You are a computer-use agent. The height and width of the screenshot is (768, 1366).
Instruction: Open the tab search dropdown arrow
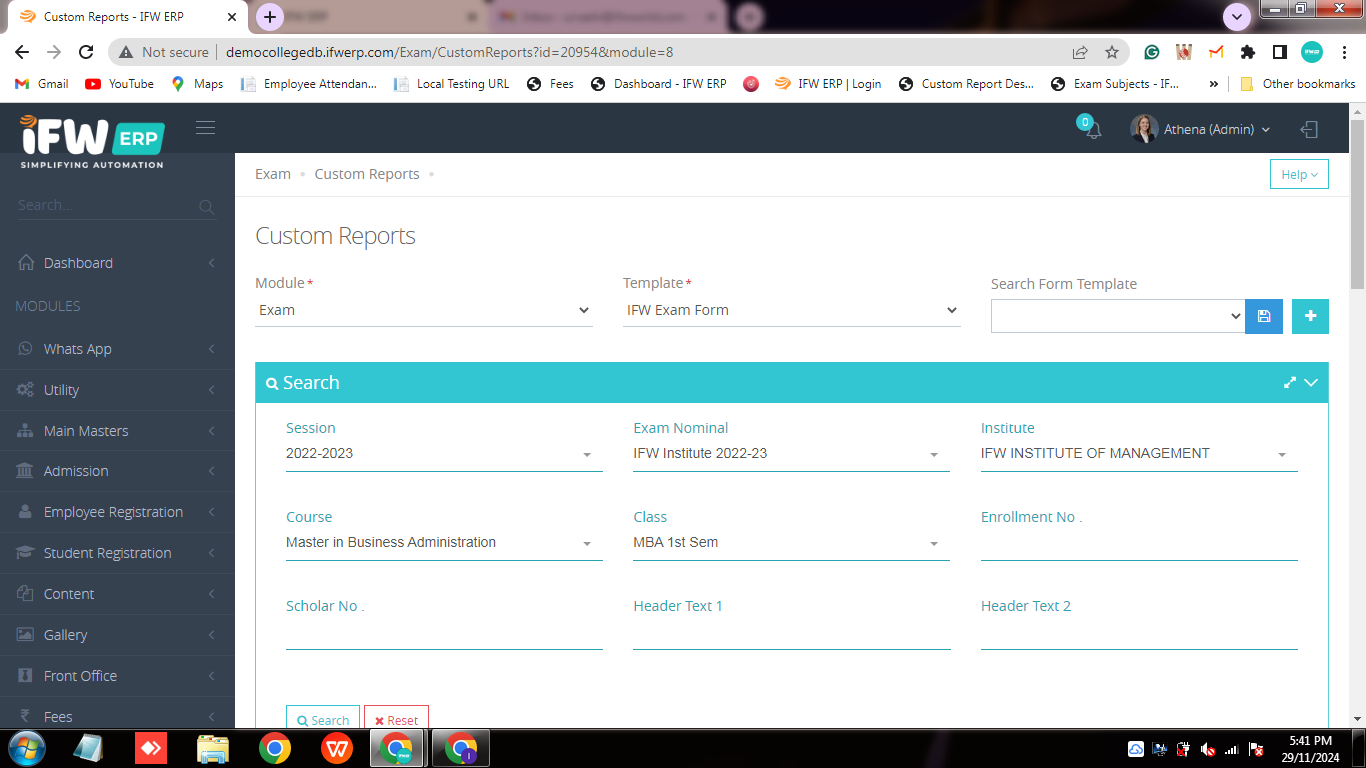point(1237,17)
